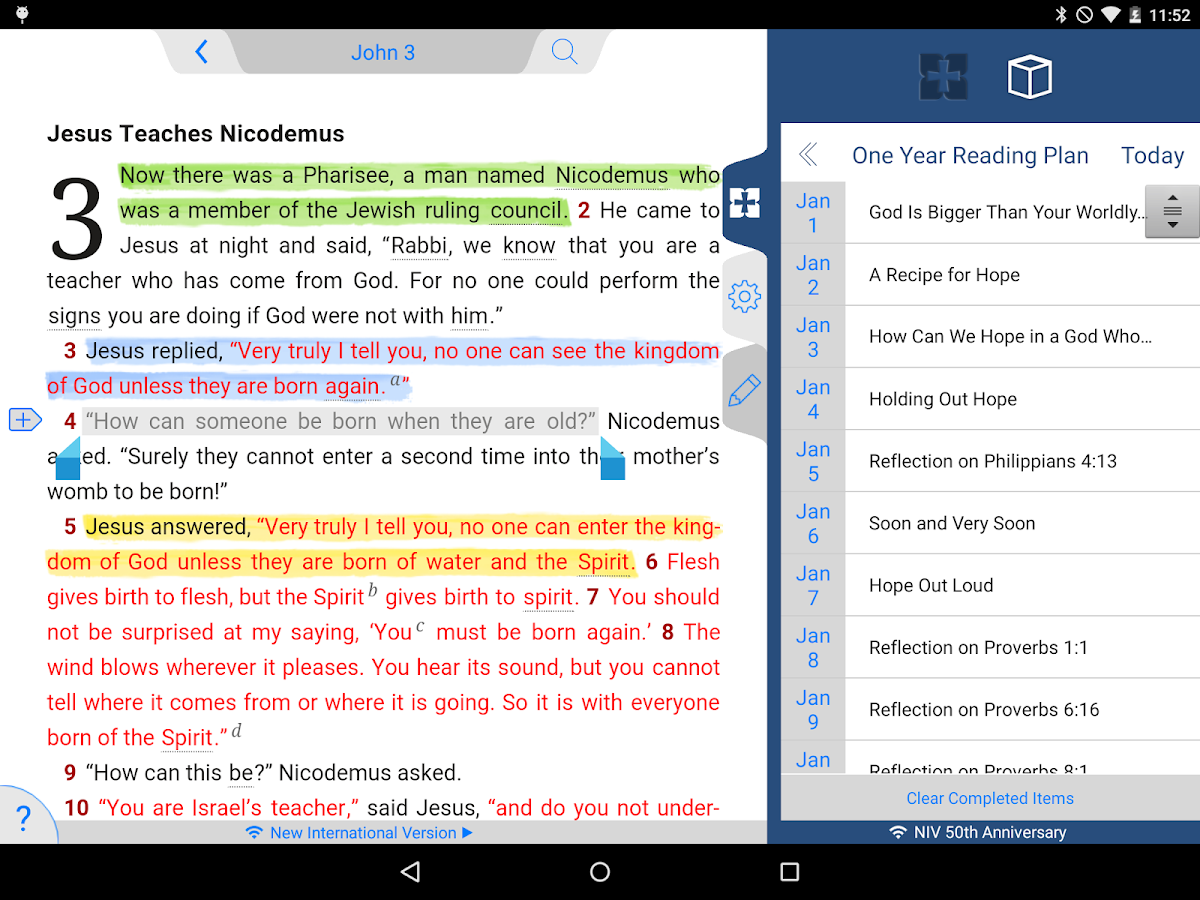The image size is (1200, 900).
Task: Open 'How Can We Hope in a God Who' reading
Action: coord(1023,337)
